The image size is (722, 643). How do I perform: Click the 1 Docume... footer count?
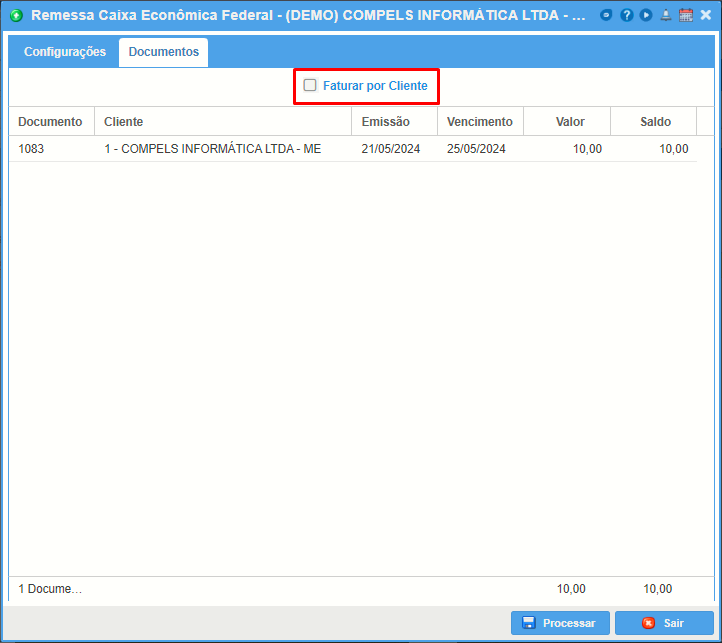[x=50, y=589]
